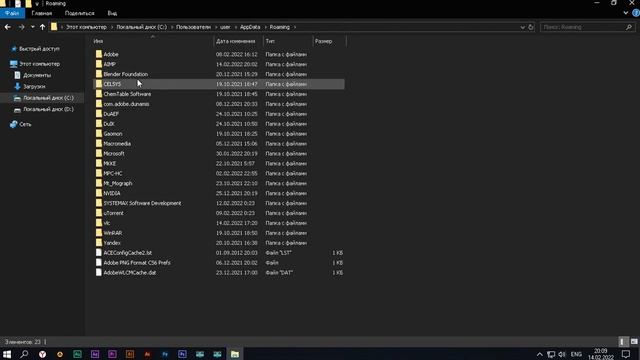
Task: Select the WinRAR folder name
Action: point(113,233)
